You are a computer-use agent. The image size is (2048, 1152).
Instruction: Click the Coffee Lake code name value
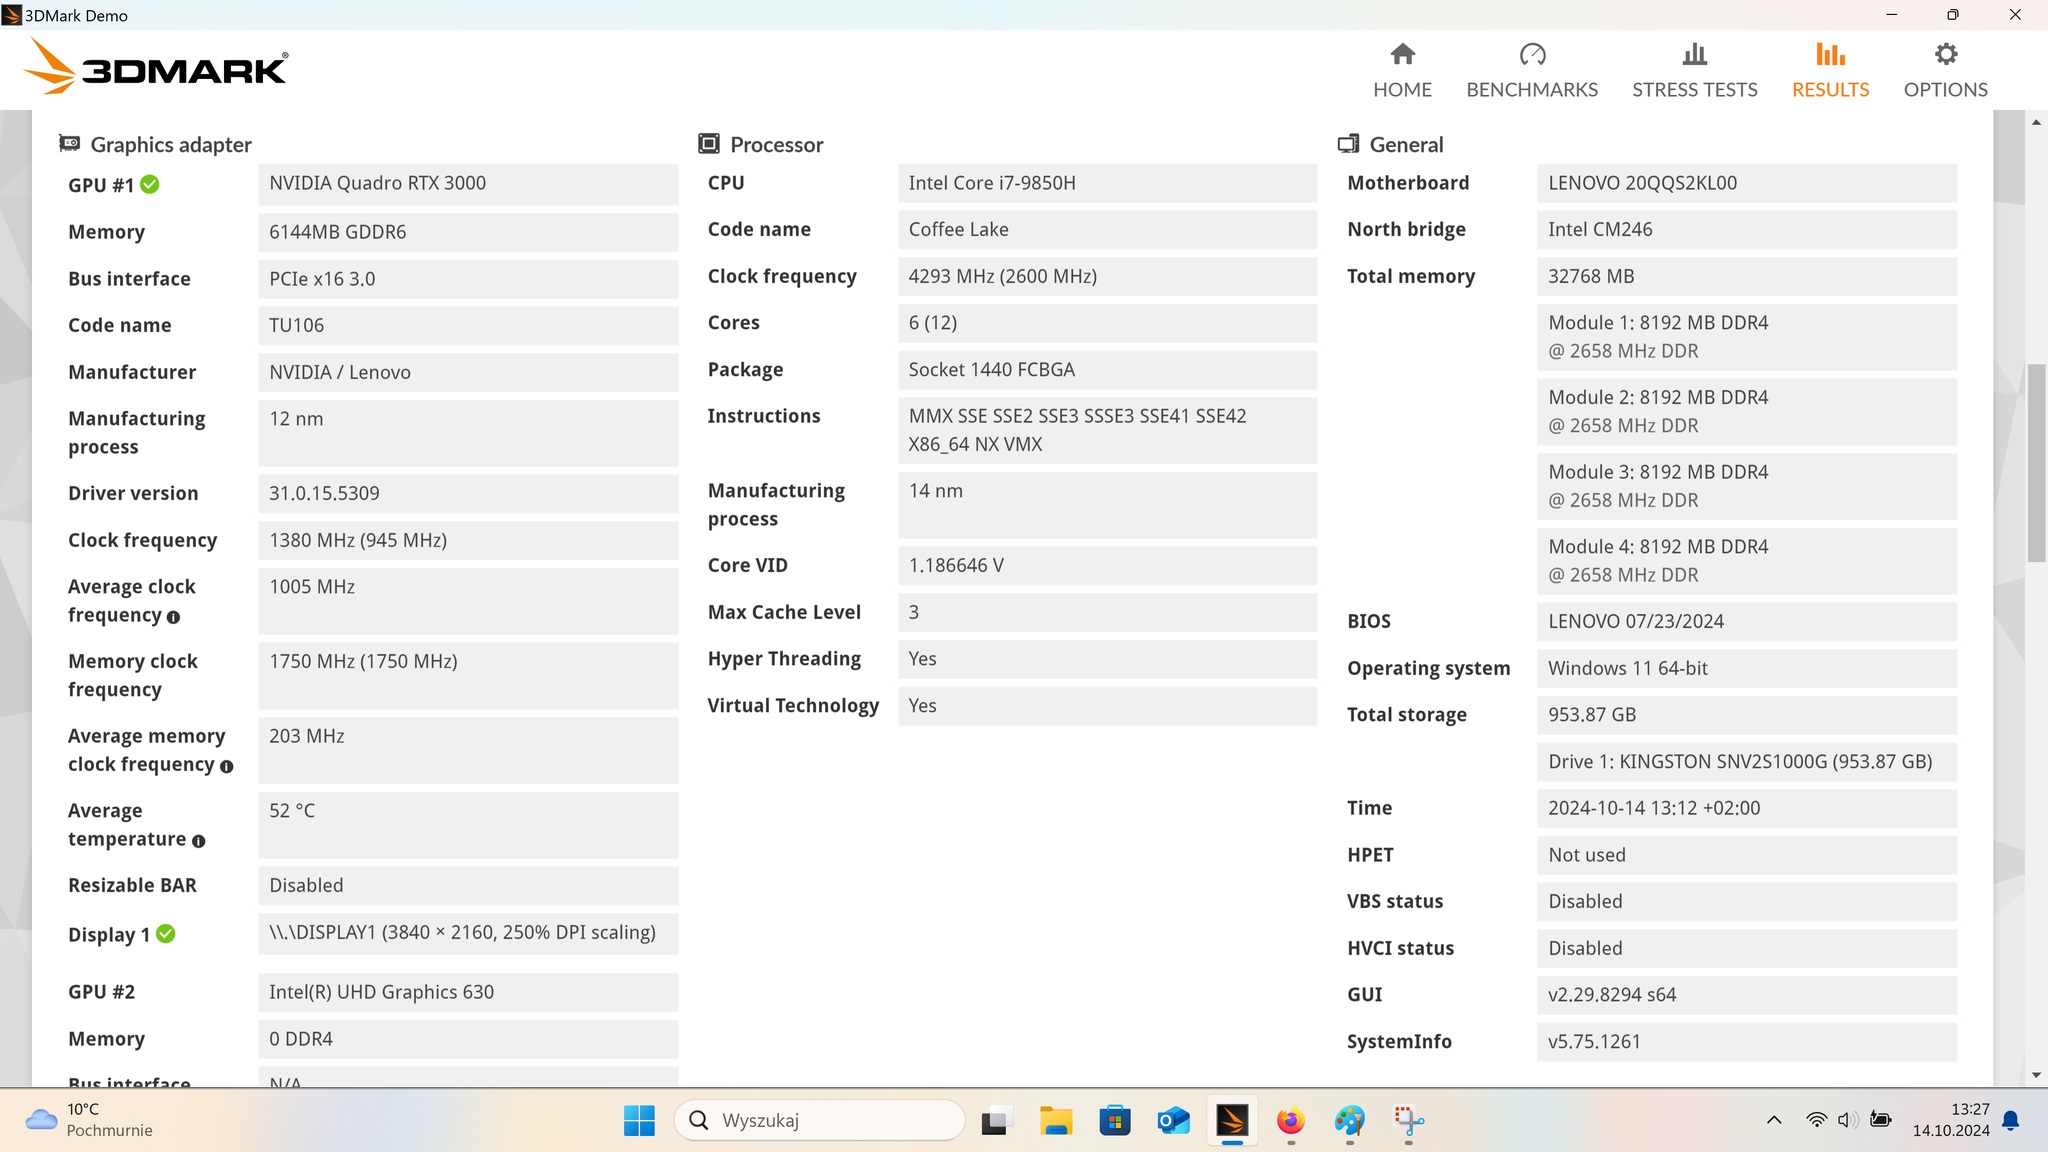[1107, 230]
